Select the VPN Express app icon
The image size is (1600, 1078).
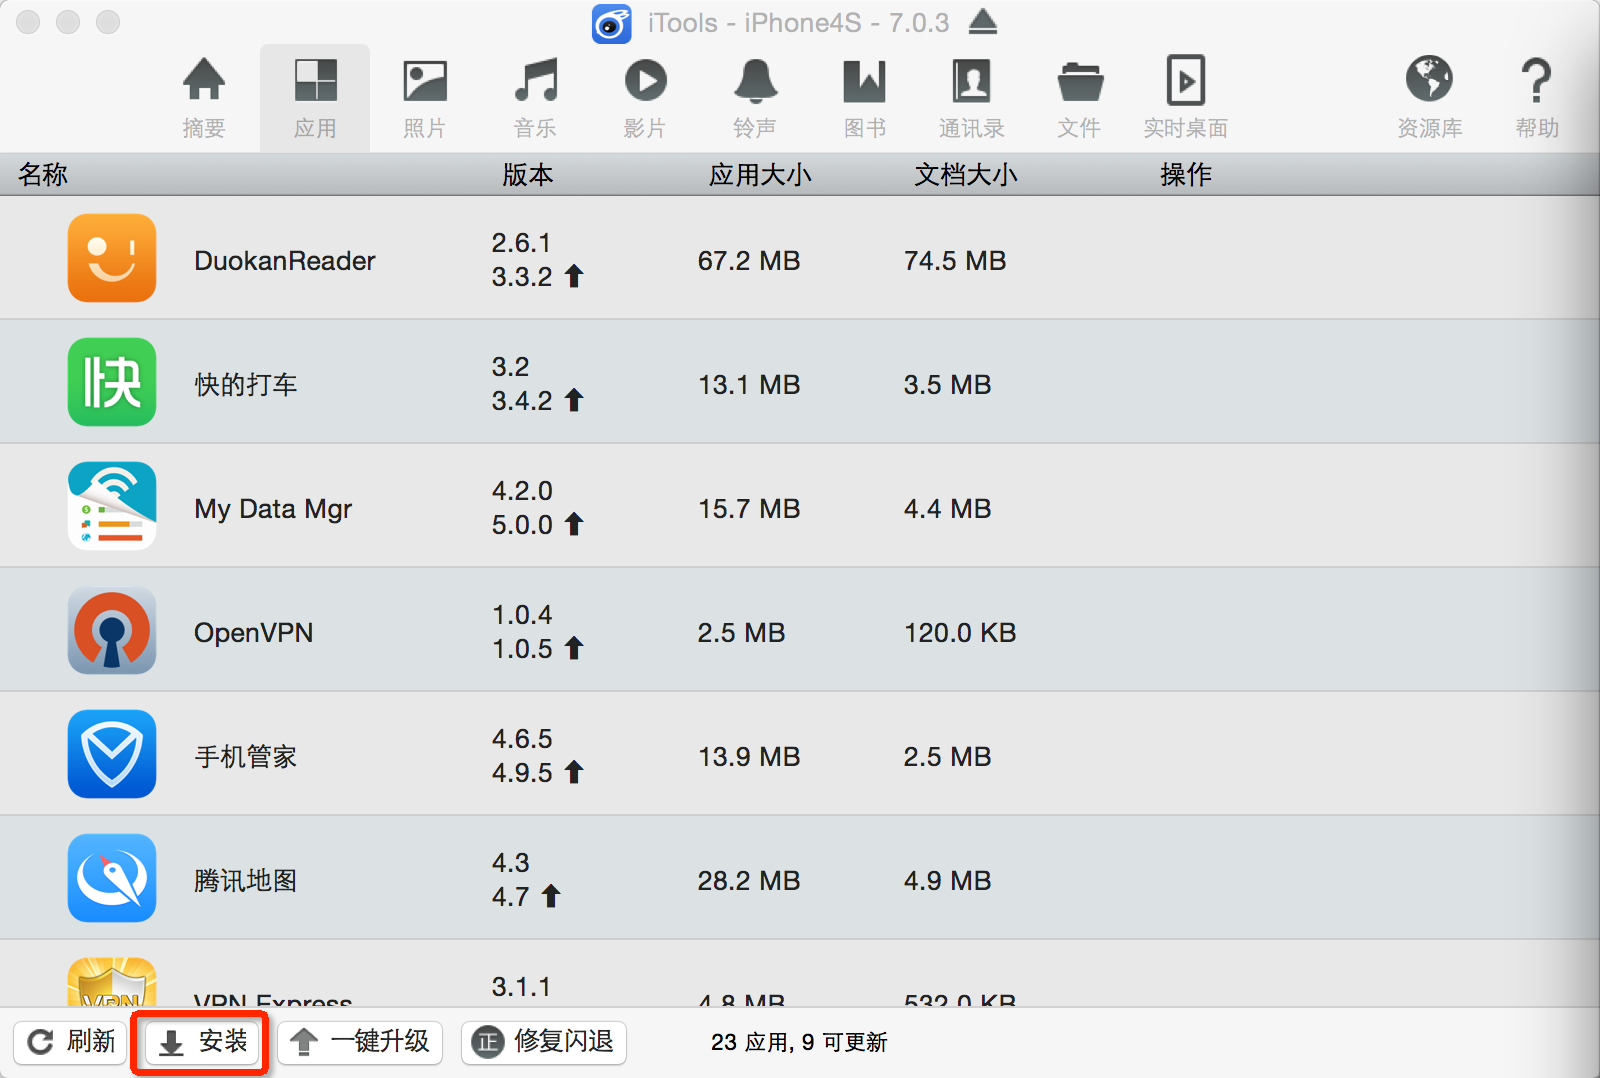112,982
